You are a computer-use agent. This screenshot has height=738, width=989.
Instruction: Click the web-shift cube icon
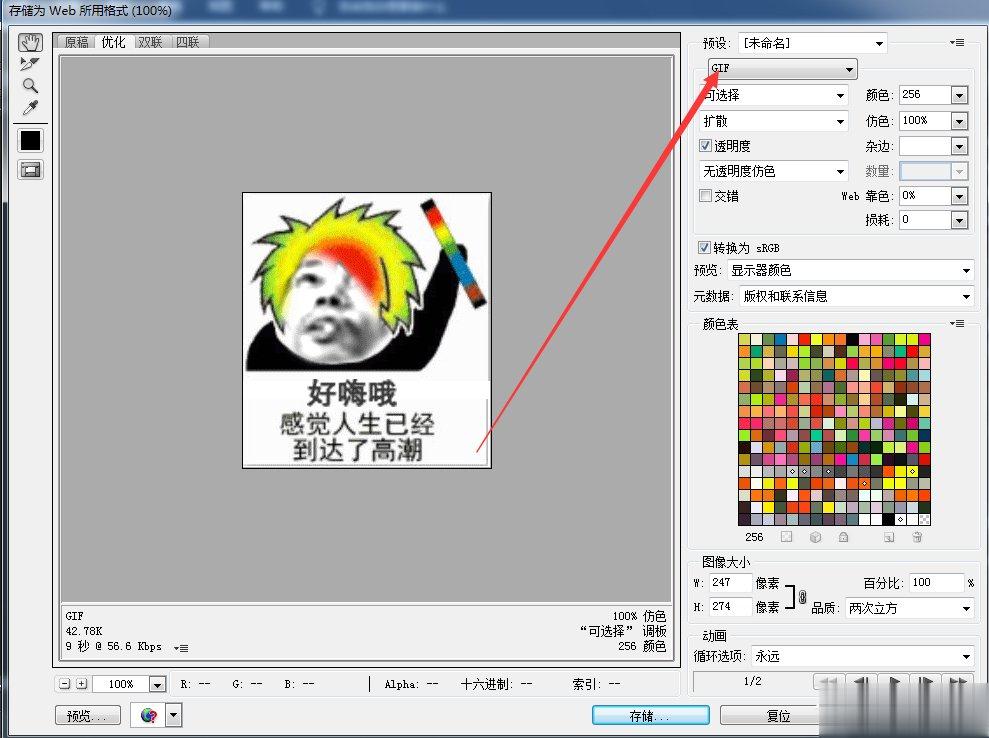[816, 537]
